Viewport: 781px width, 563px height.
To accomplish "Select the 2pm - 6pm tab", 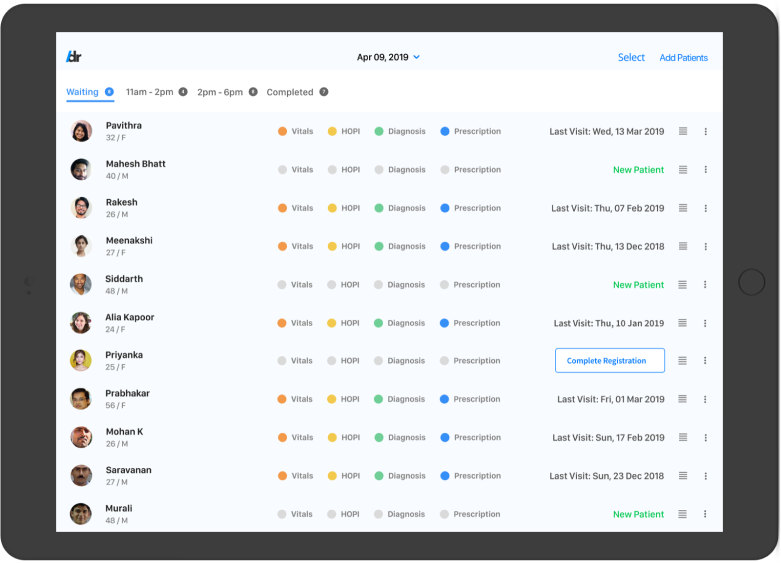I will [220, 92].
